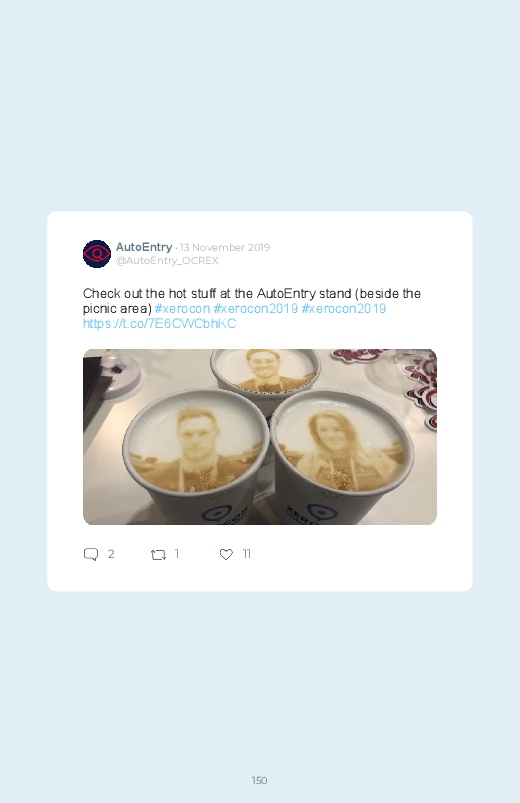Open the last #xerocon2019 hashtag
Image resolution: width=520 pixels, height=803 pixels.
click(343, 308)
